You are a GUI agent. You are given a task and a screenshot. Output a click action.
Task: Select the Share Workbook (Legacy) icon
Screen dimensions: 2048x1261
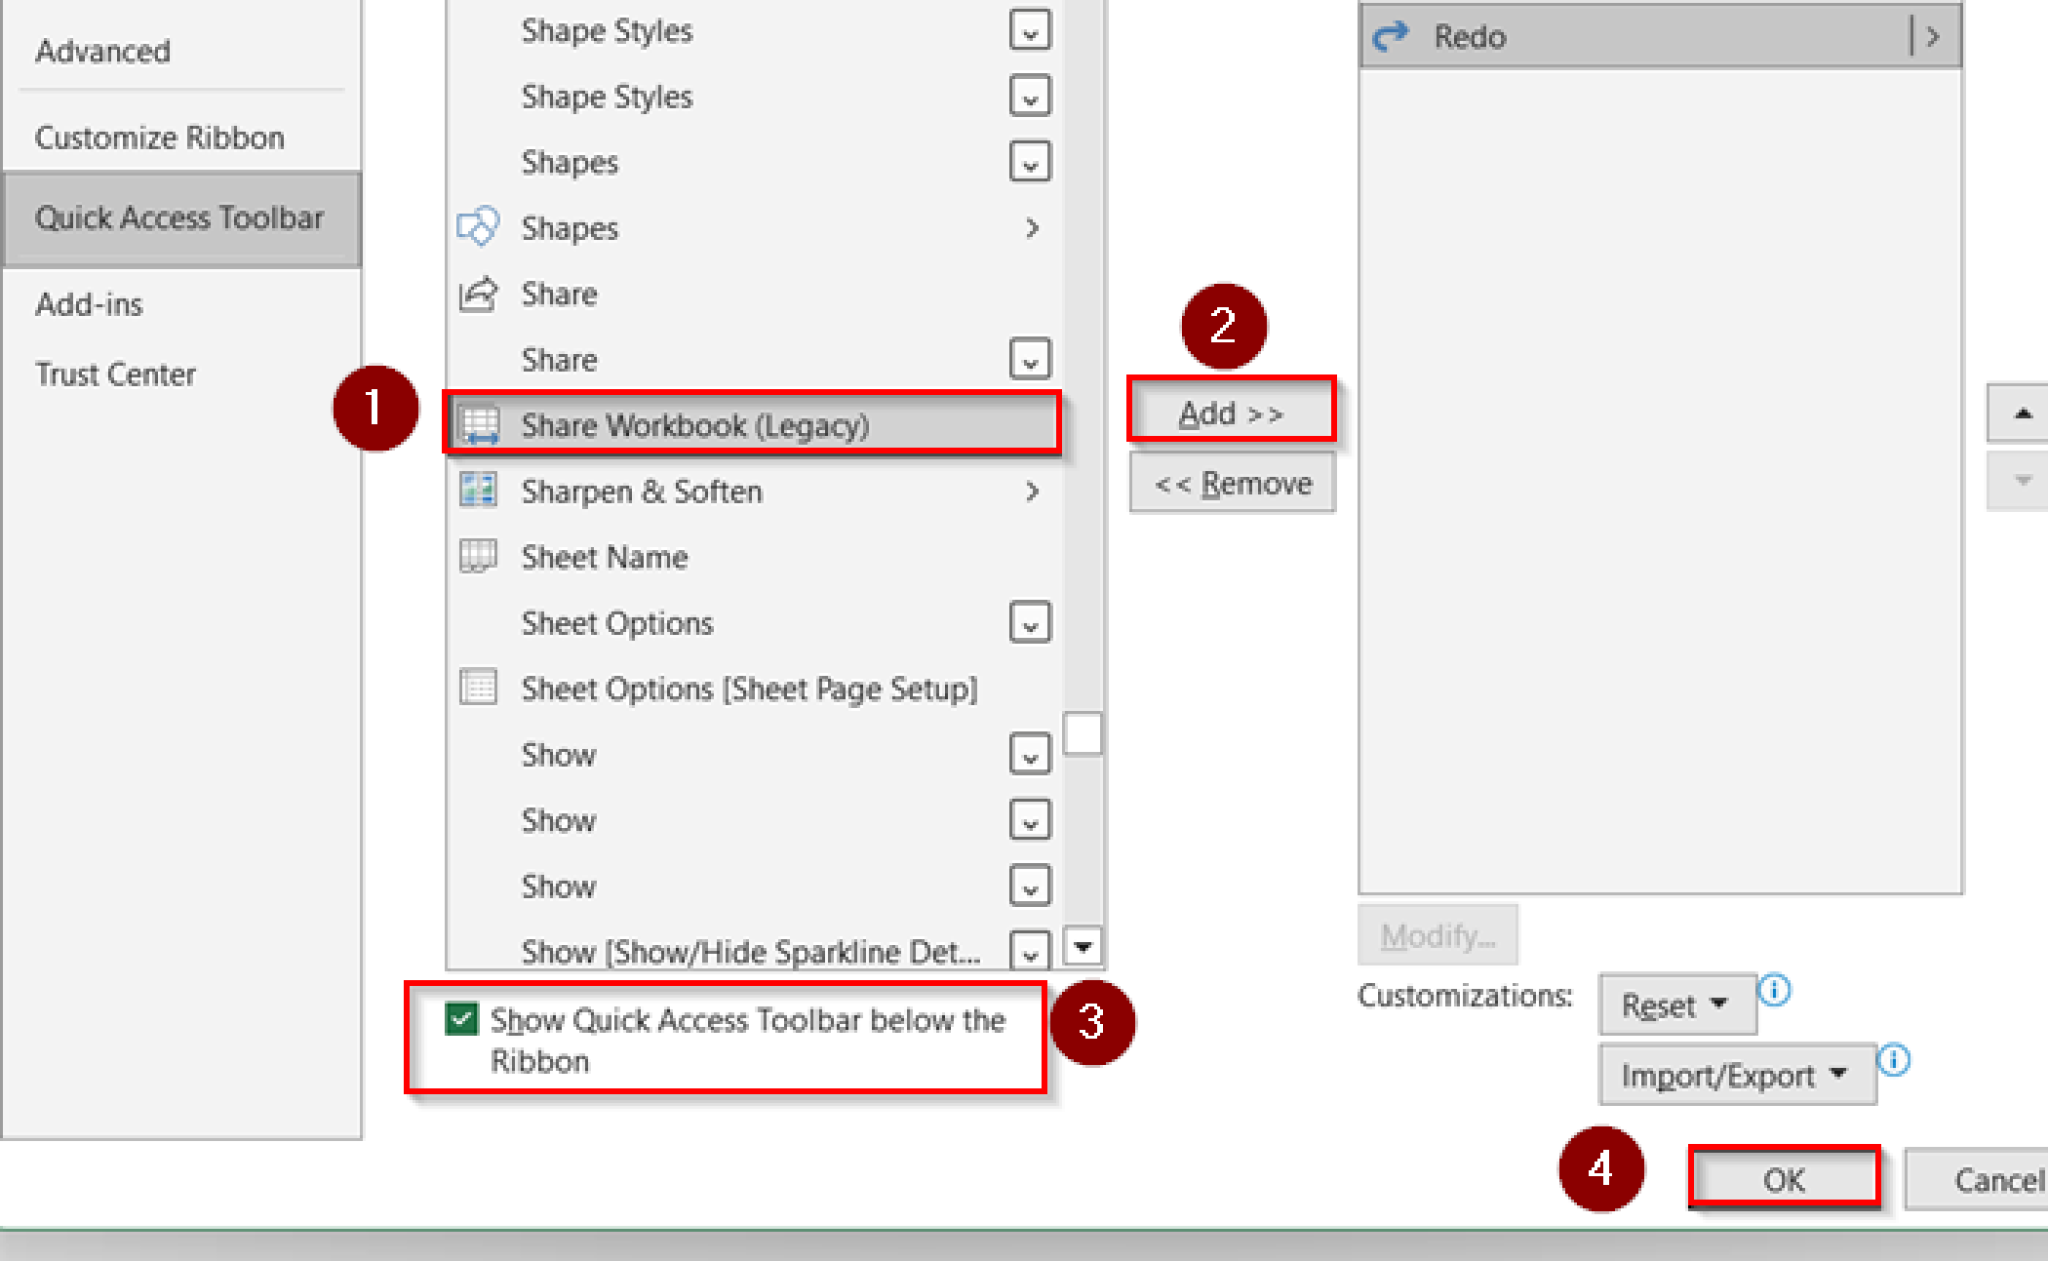(481, 424)
